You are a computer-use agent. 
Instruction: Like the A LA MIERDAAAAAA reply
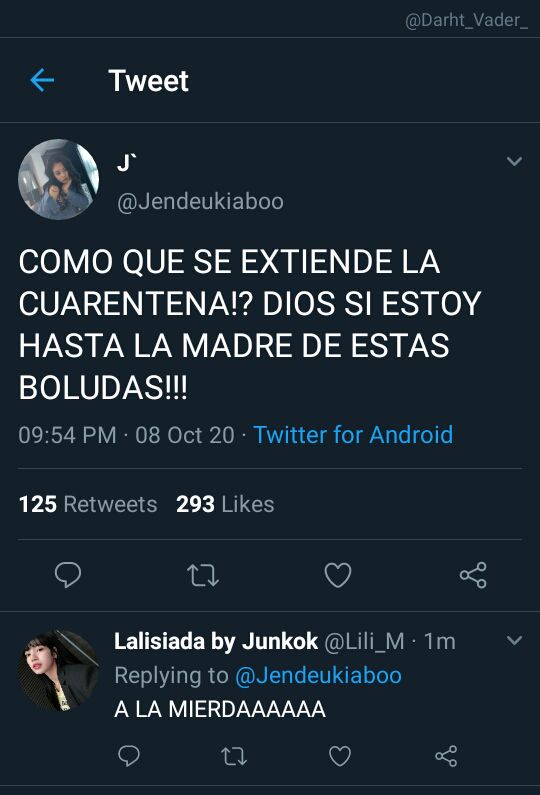(340, 756)
